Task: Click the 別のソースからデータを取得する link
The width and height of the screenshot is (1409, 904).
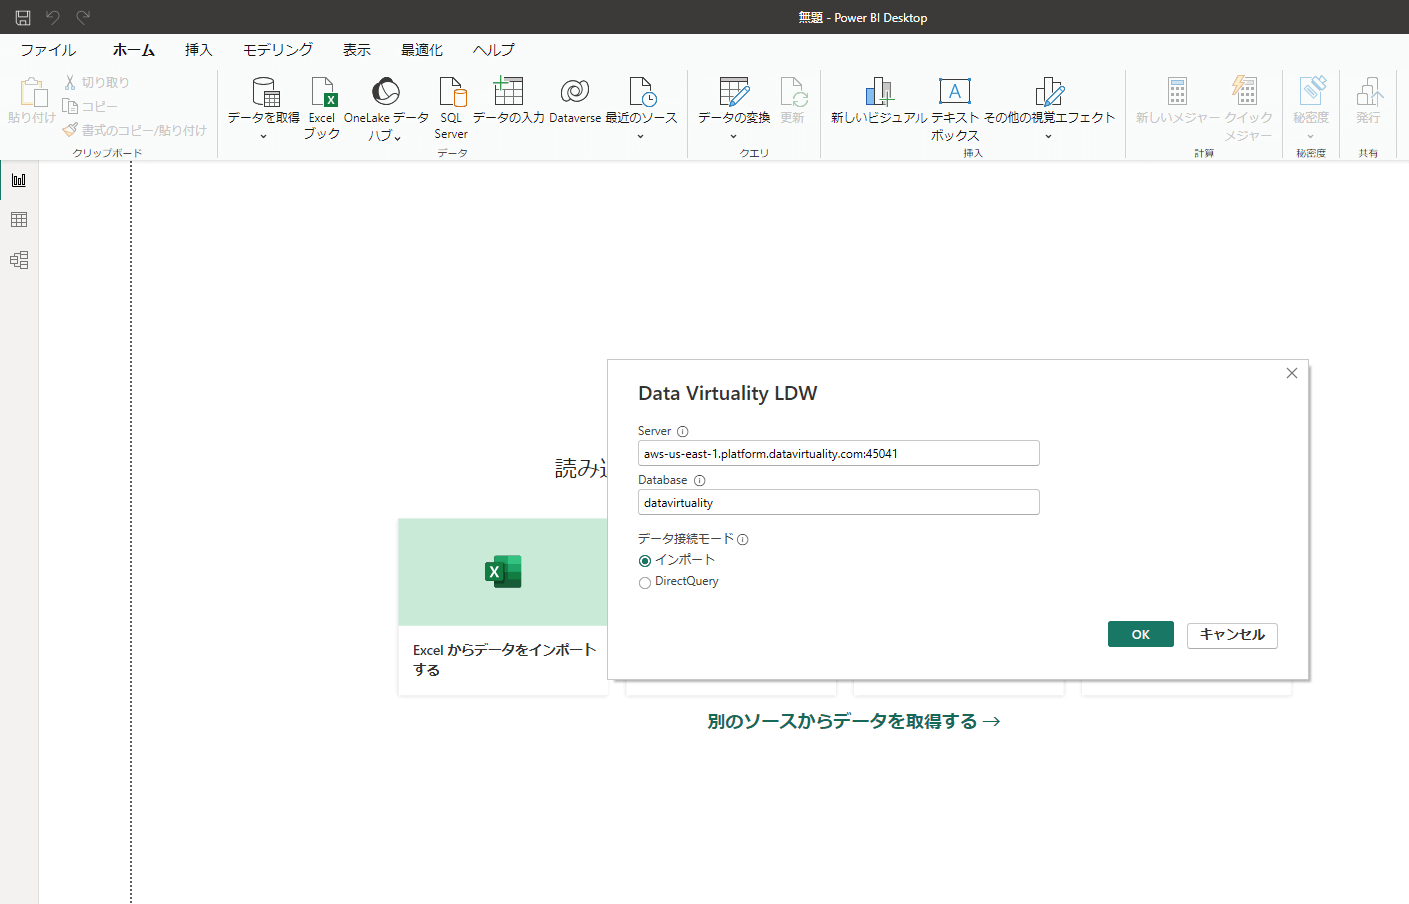Action: tap(853, 721)
